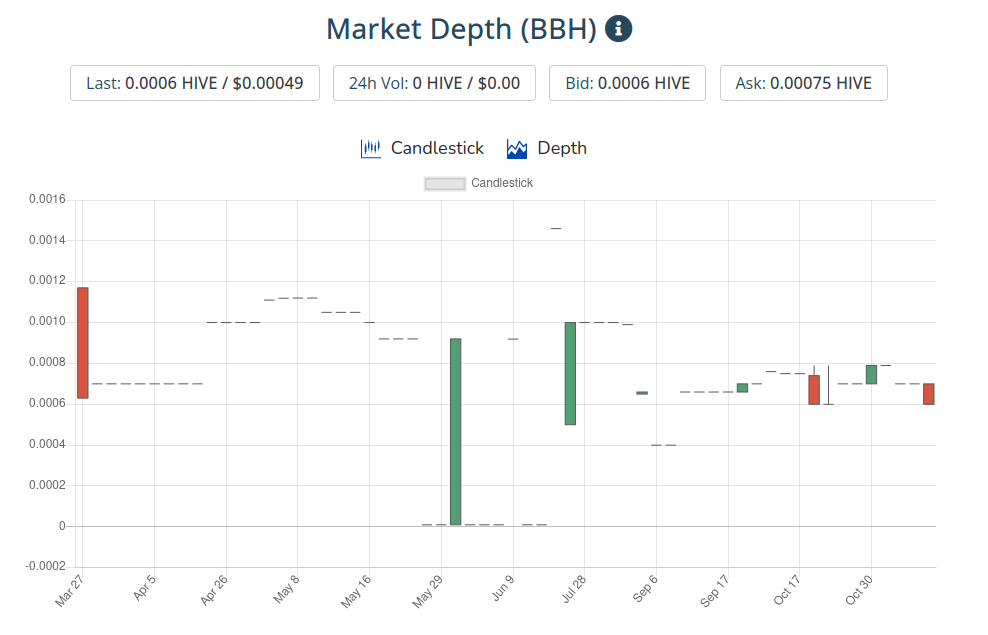Select the tall green candle starting at zero

456,432
